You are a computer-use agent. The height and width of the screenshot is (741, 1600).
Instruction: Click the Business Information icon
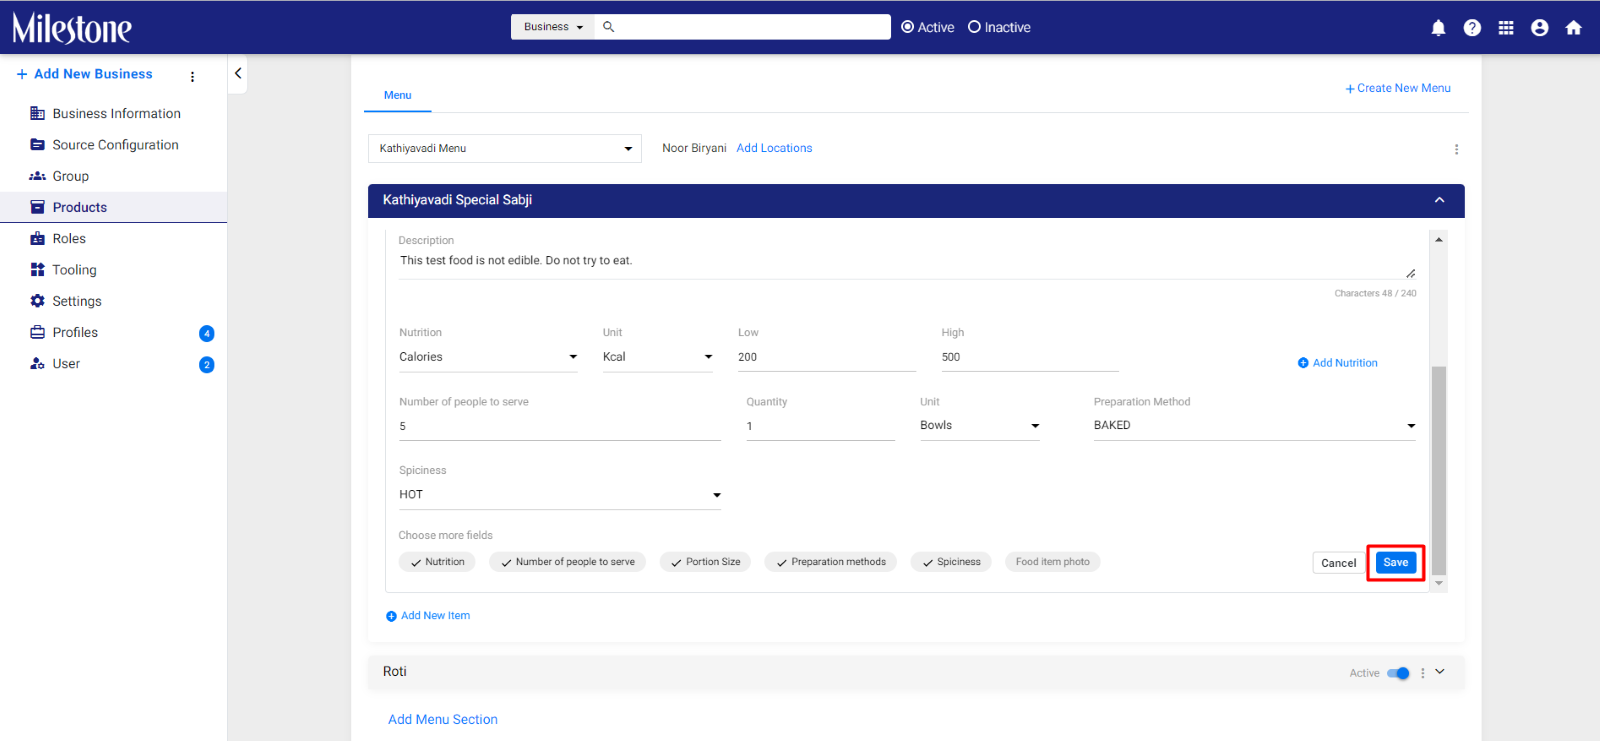[37, 113]
